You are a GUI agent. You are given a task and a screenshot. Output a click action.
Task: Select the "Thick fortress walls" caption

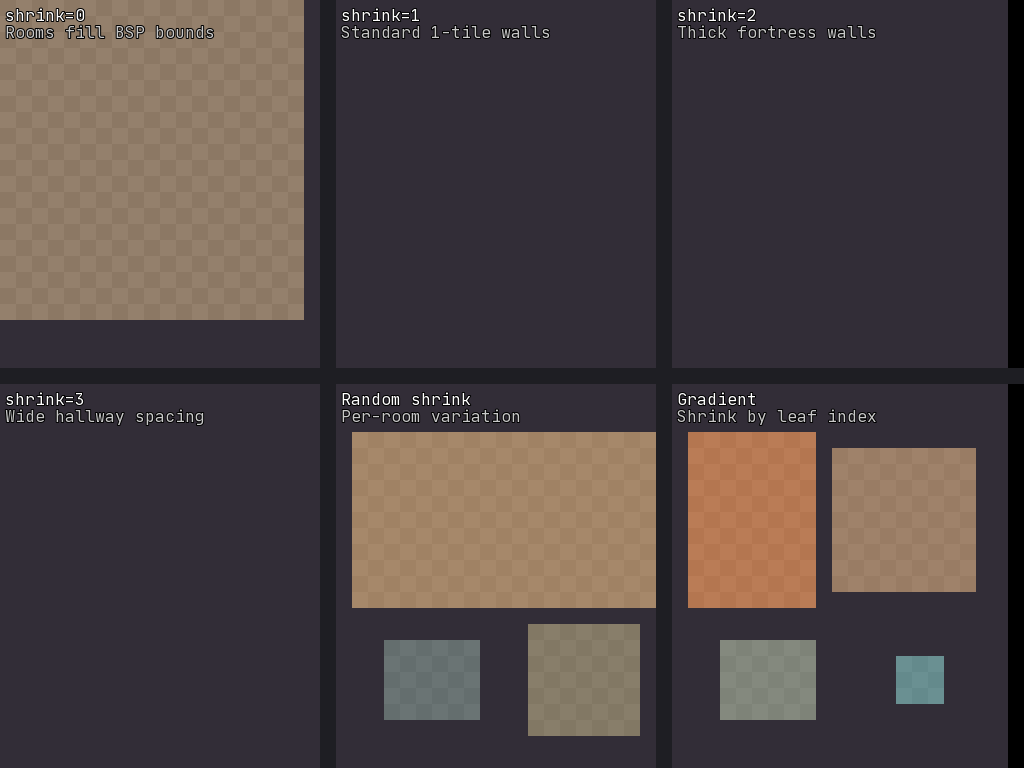[x=776, y=33]
